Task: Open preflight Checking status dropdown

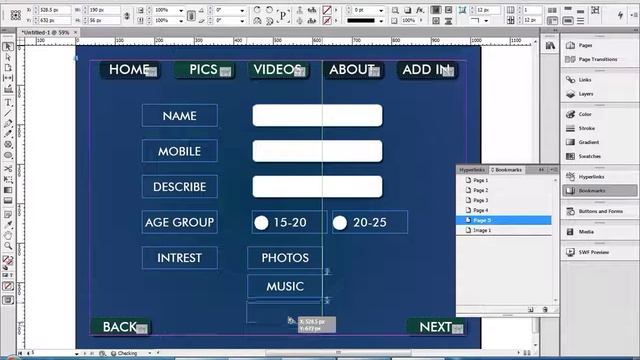Action: click(150, 353)
